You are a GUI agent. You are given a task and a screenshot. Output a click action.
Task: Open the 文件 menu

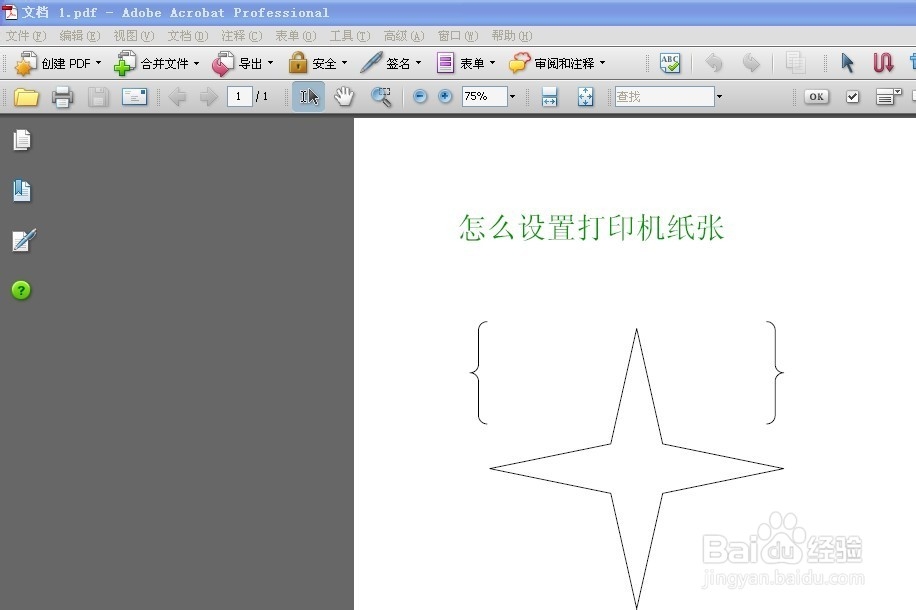(24, 35)
